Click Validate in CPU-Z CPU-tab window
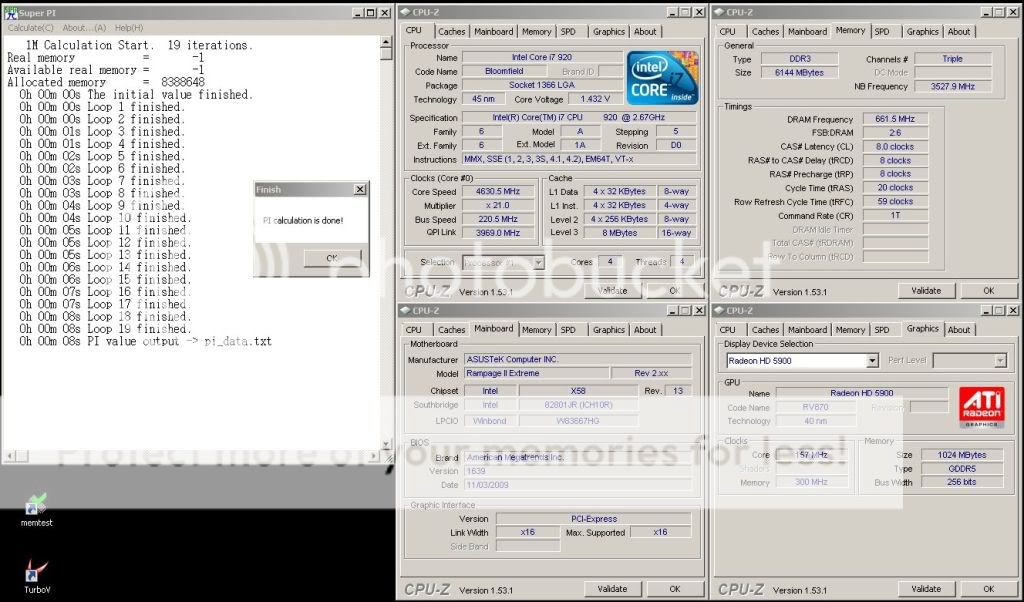1024x602 pixels. [x=613, y=291]
